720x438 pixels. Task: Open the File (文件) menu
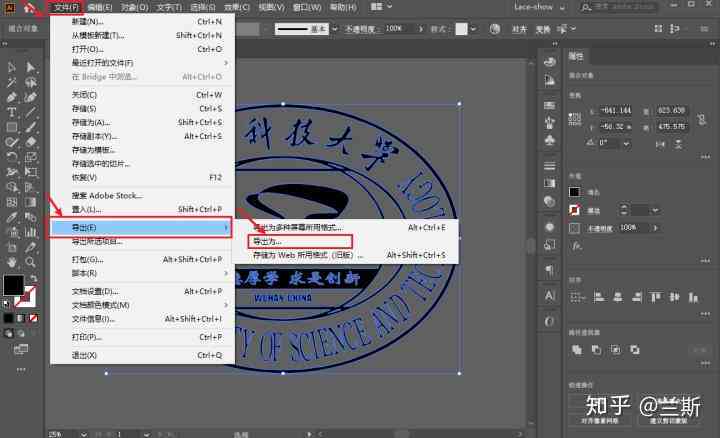tap(66, 7)
